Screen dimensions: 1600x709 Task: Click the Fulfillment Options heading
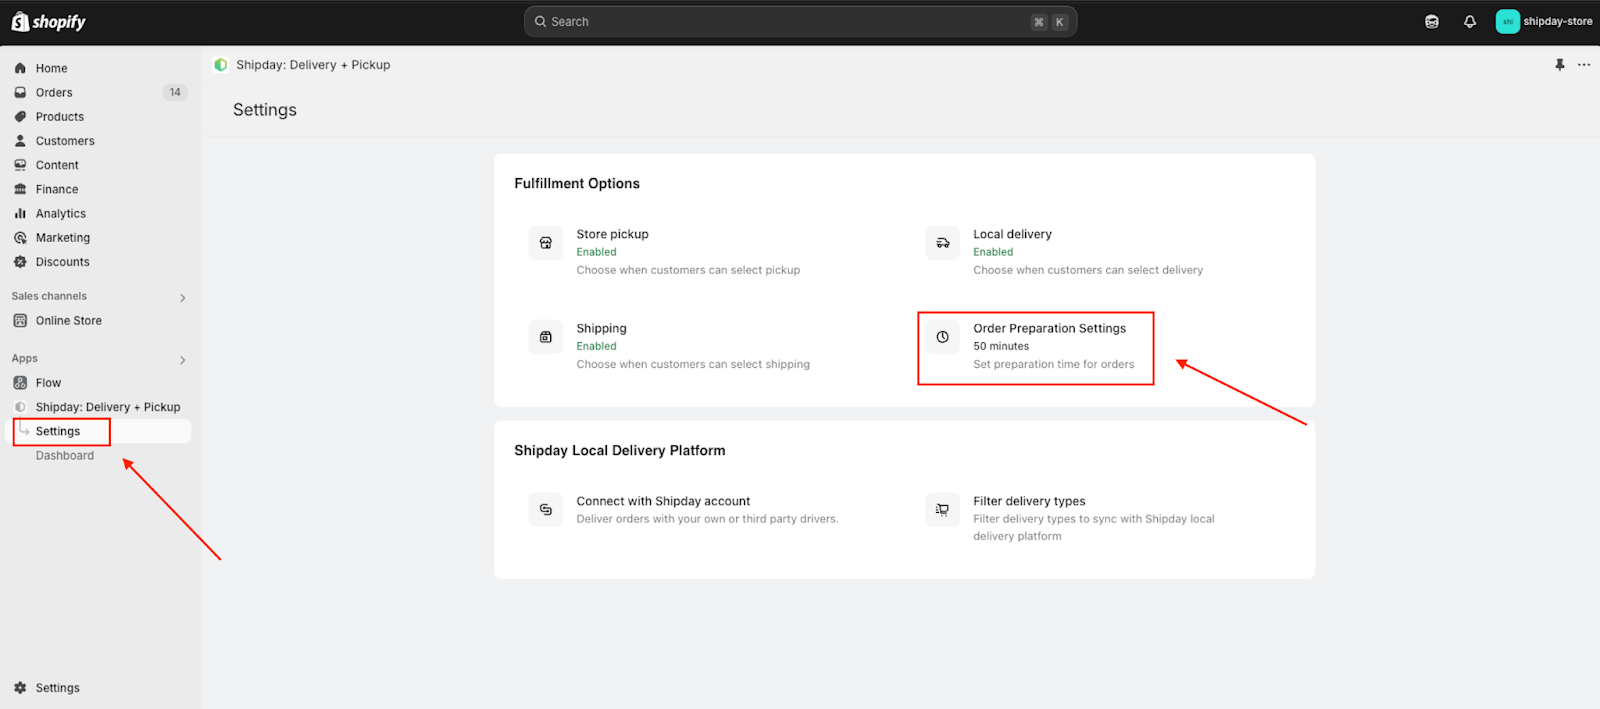point(577,184)
